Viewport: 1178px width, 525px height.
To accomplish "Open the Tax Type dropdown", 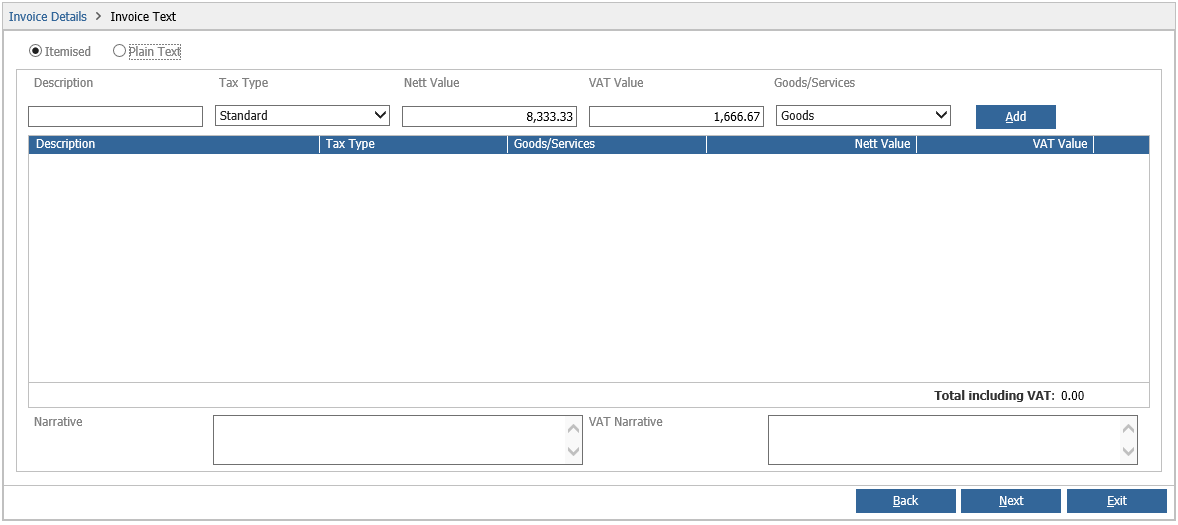I will point(303,116).
